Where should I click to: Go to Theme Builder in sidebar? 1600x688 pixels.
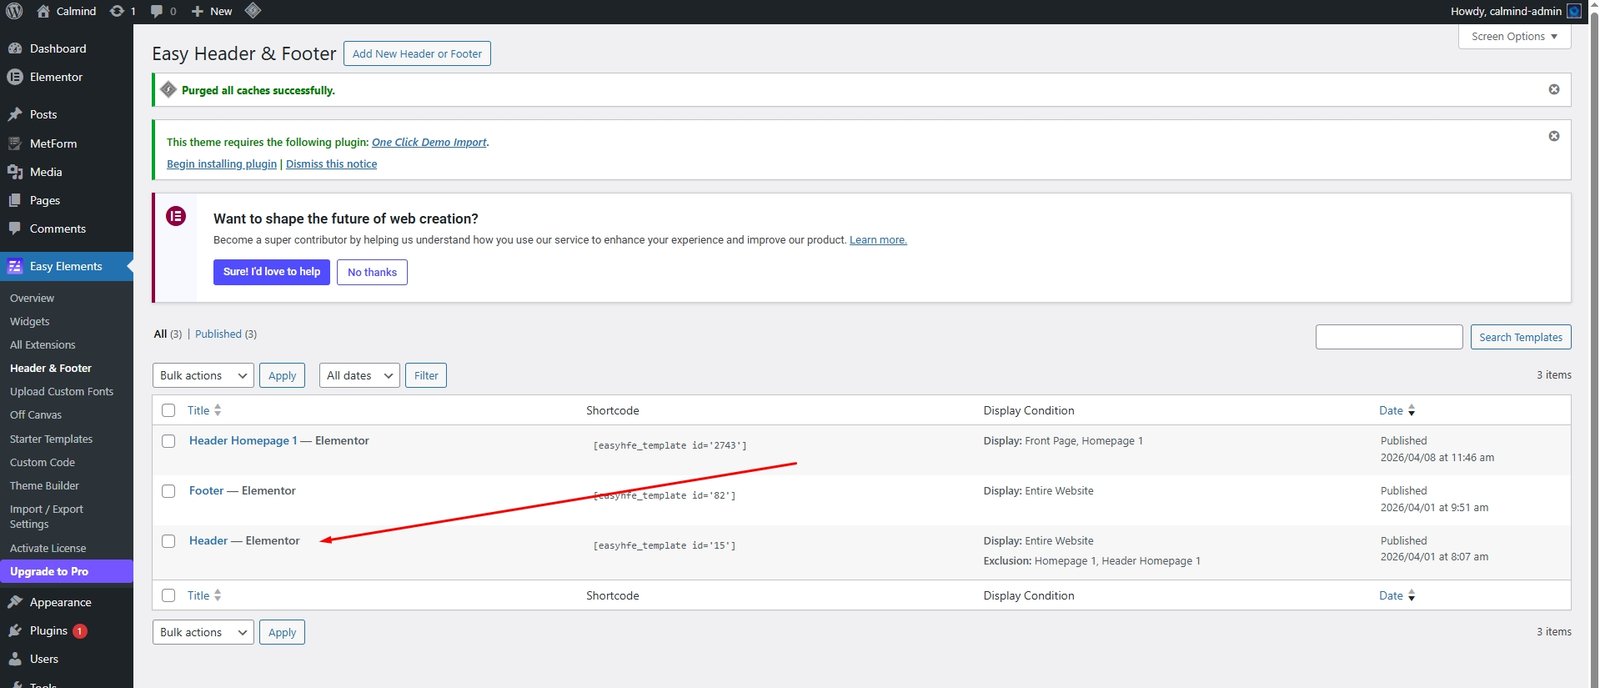[44, 486]
